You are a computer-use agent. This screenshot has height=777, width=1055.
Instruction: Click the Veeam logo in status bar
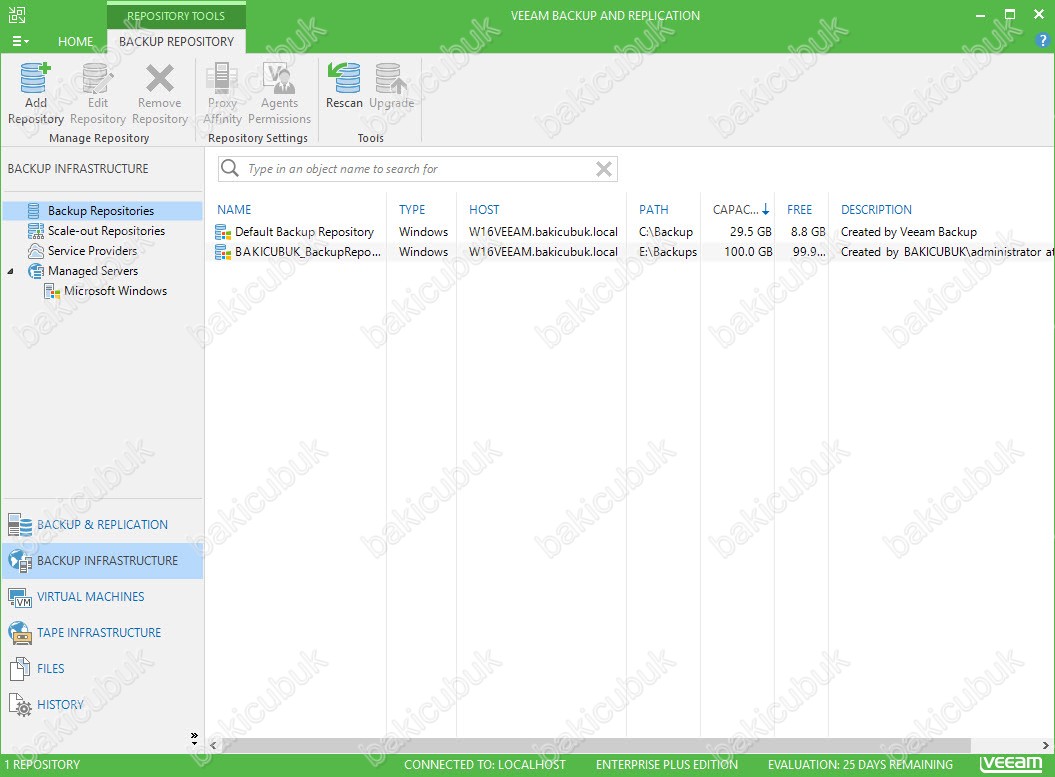point(1011,764)
